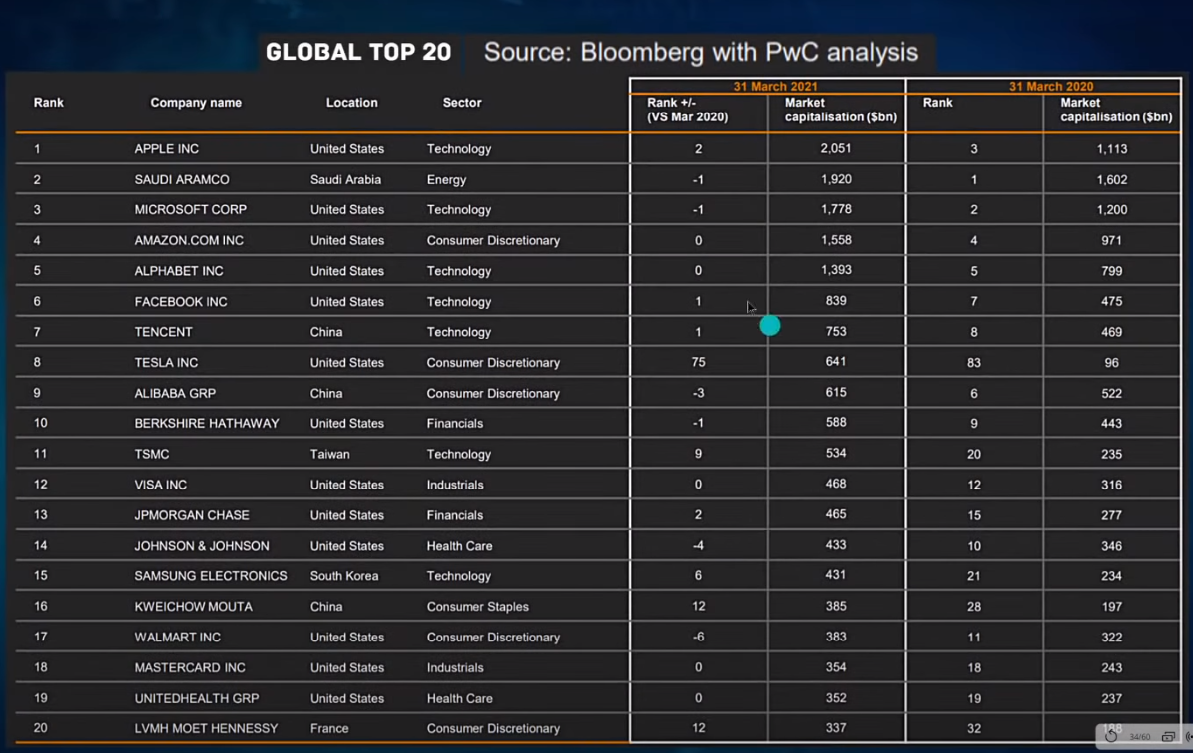Click Financials sector in Berkshire Hathaway row
The height and width of the screenshot is (753, 1193).
(x=455, y=424)
